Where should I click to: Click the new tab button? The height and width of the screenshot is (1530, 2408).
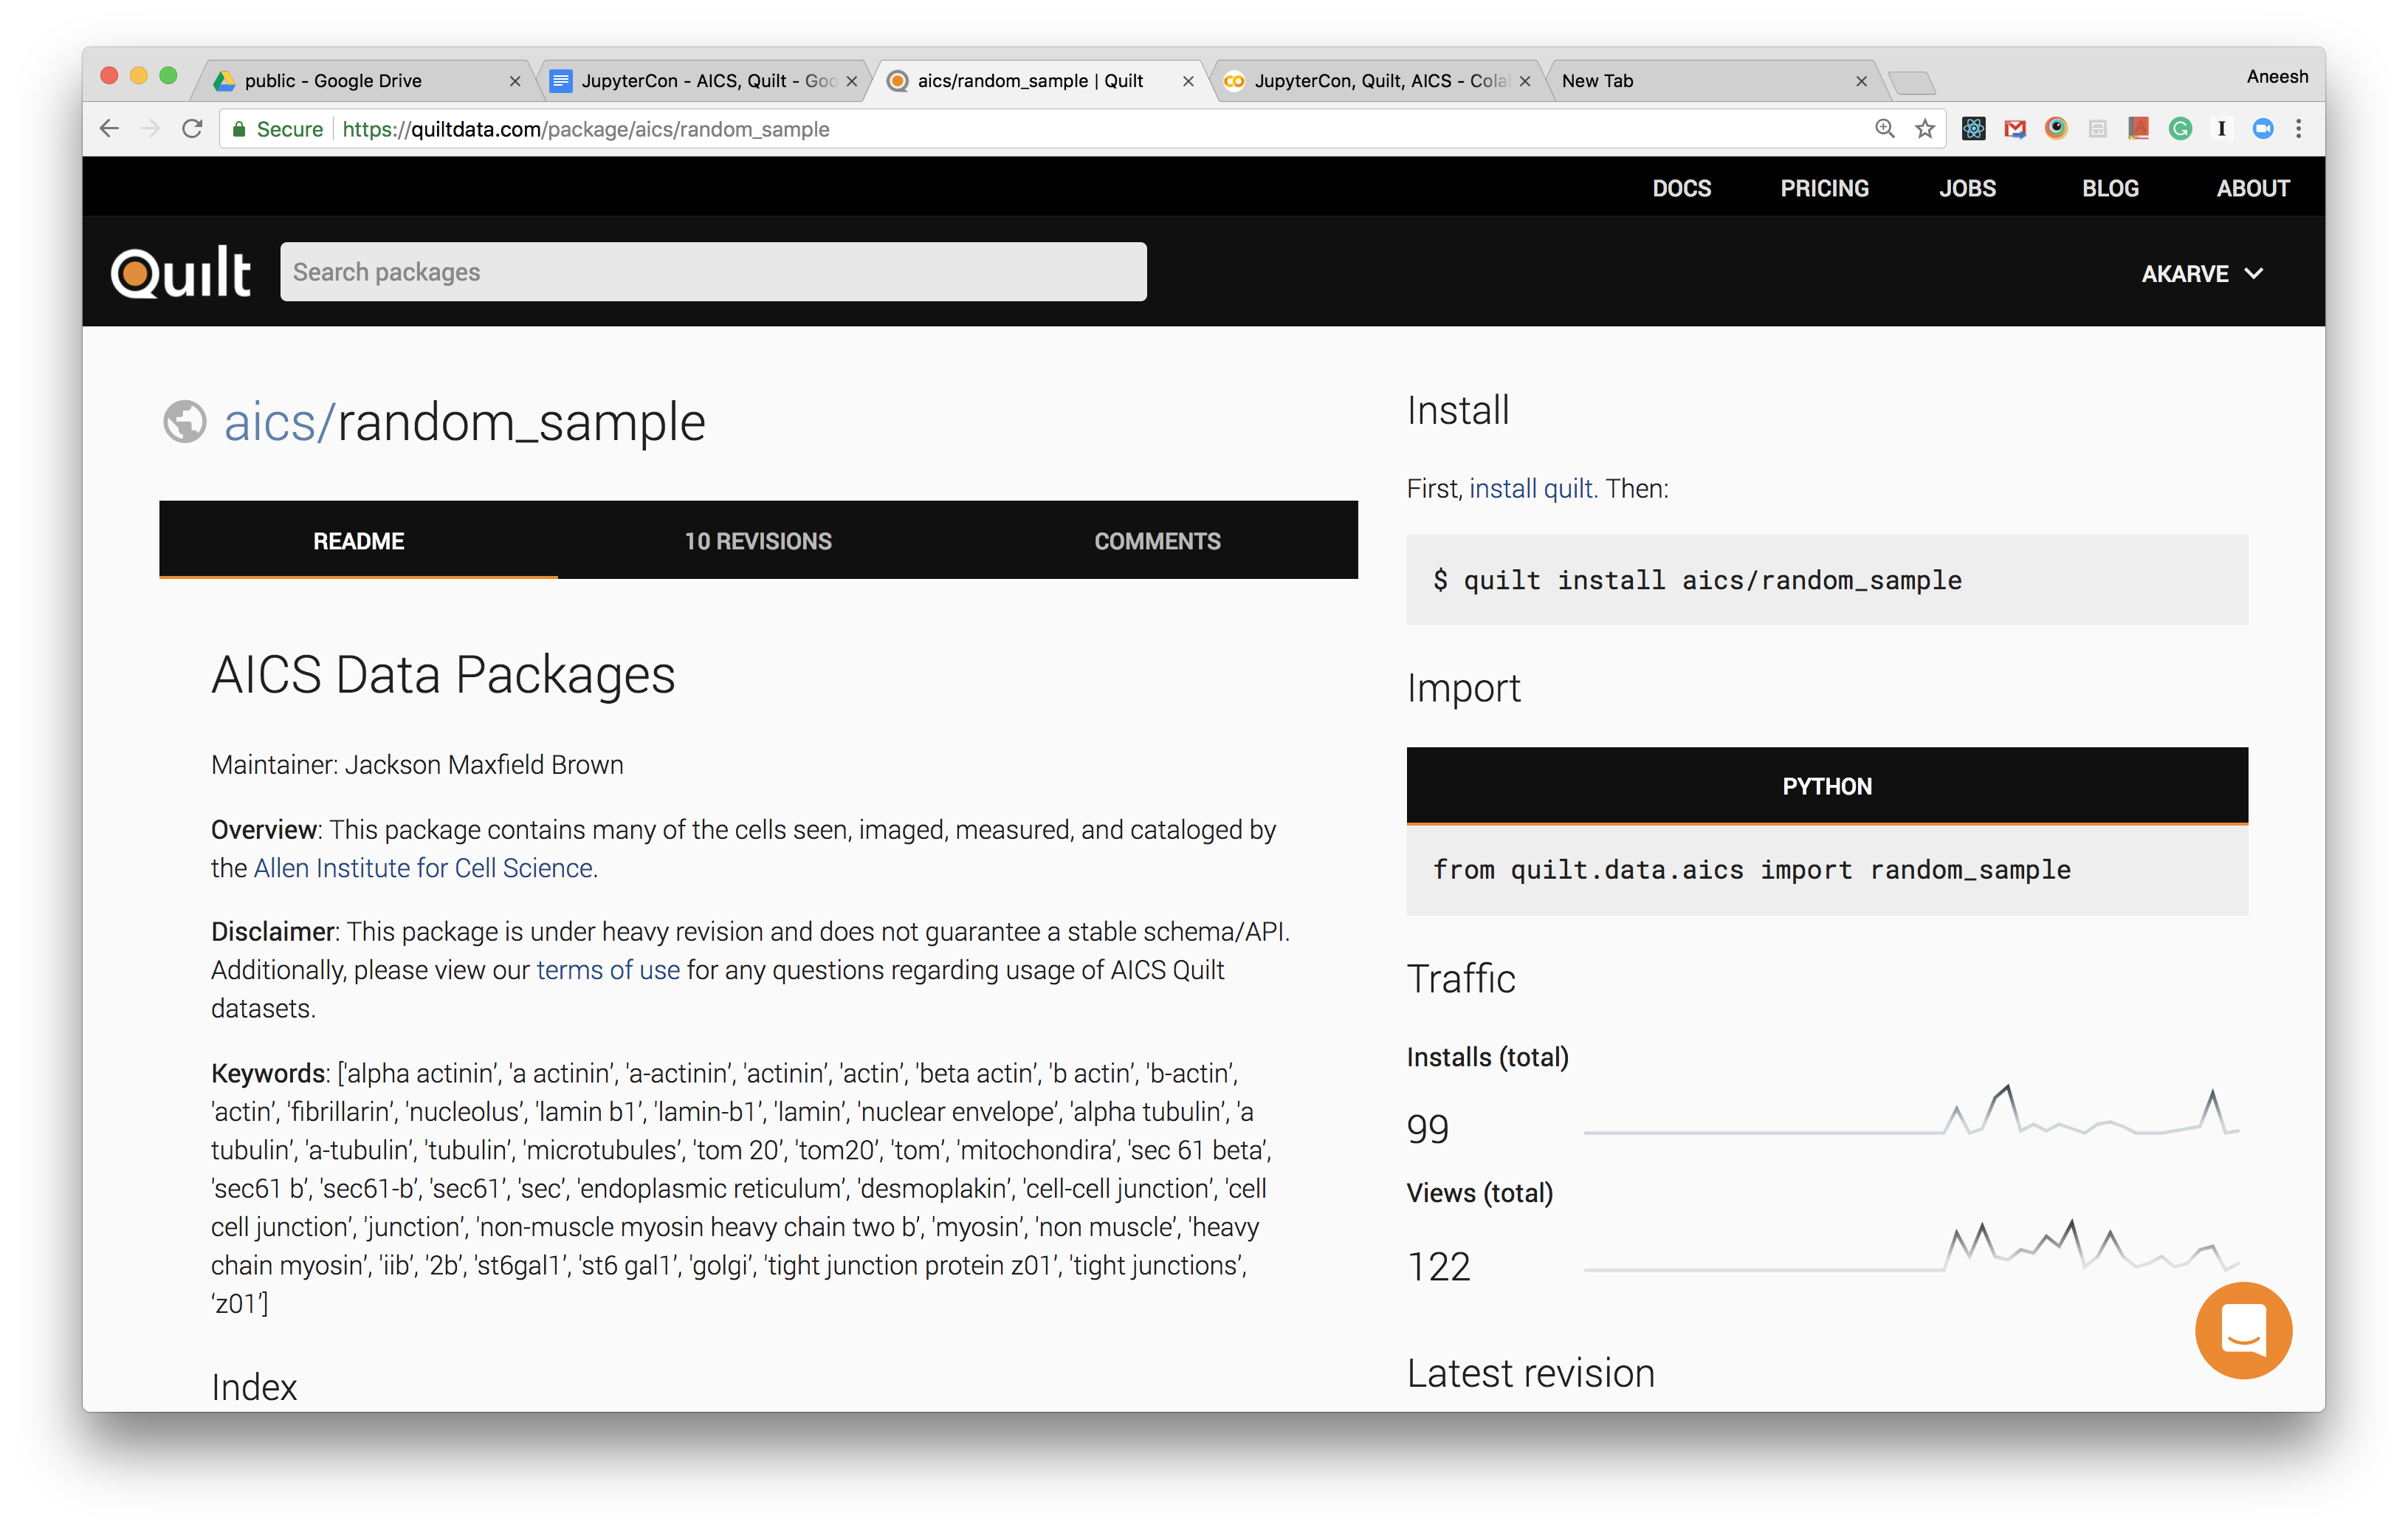(x=1913, y=82)
